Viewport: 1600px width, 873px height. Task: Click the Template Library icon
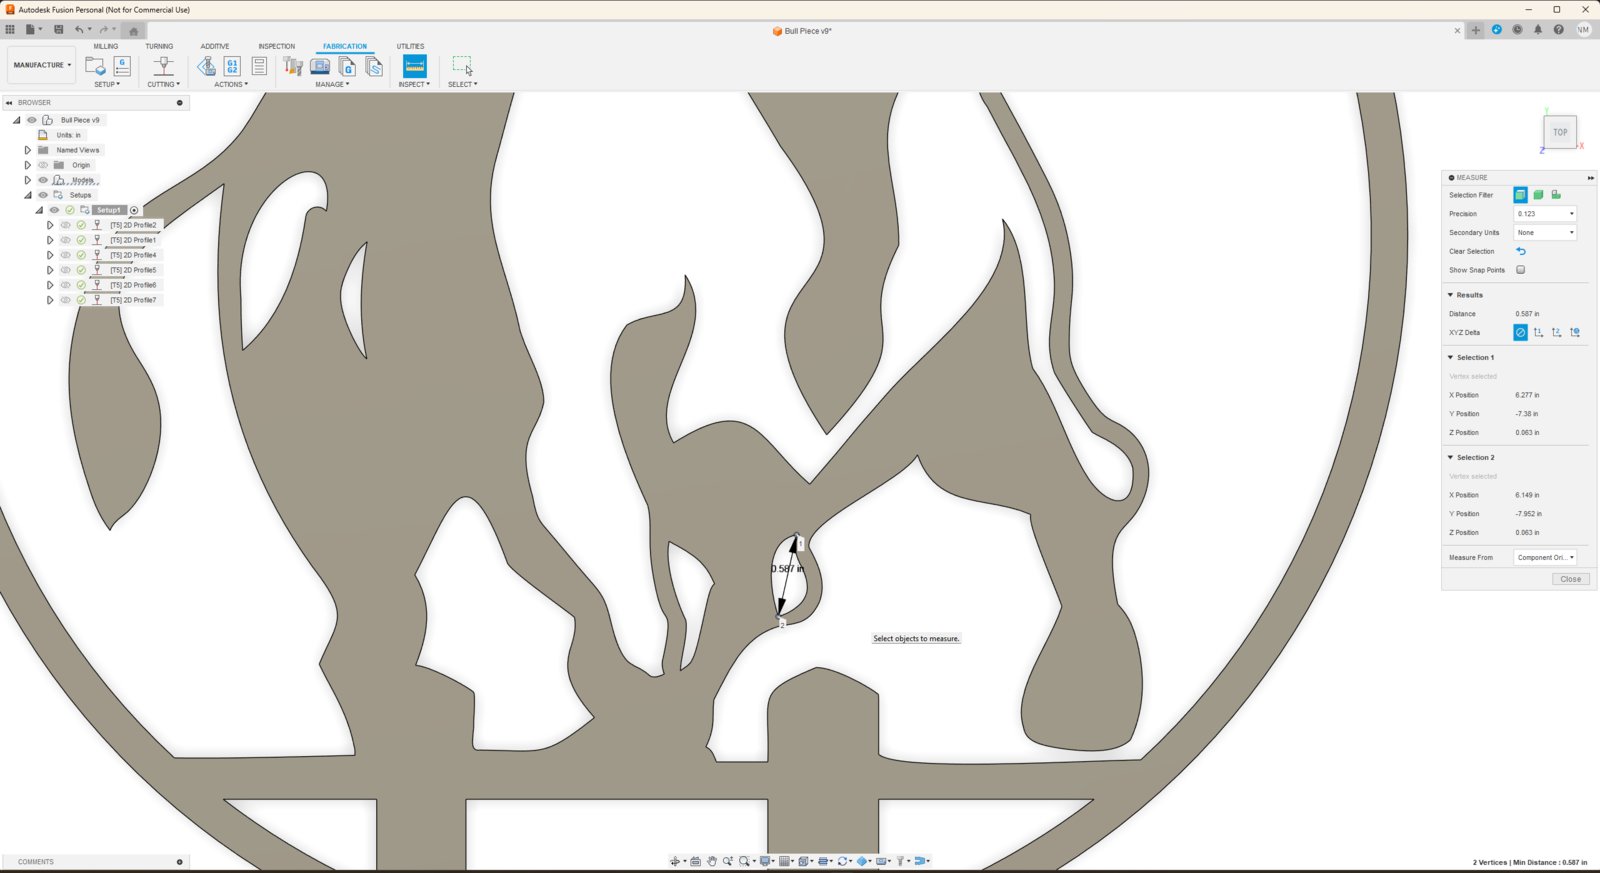pos(374,66)
